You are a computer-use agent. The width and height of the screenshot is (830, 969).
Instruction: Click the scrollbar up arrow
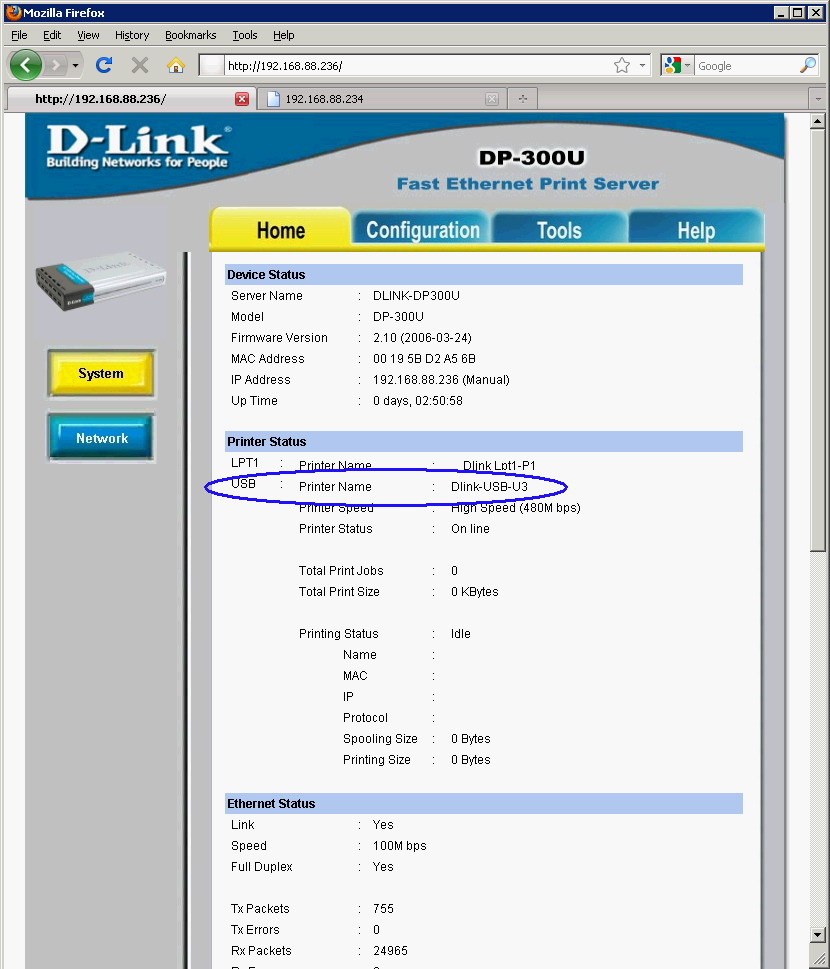818,121
